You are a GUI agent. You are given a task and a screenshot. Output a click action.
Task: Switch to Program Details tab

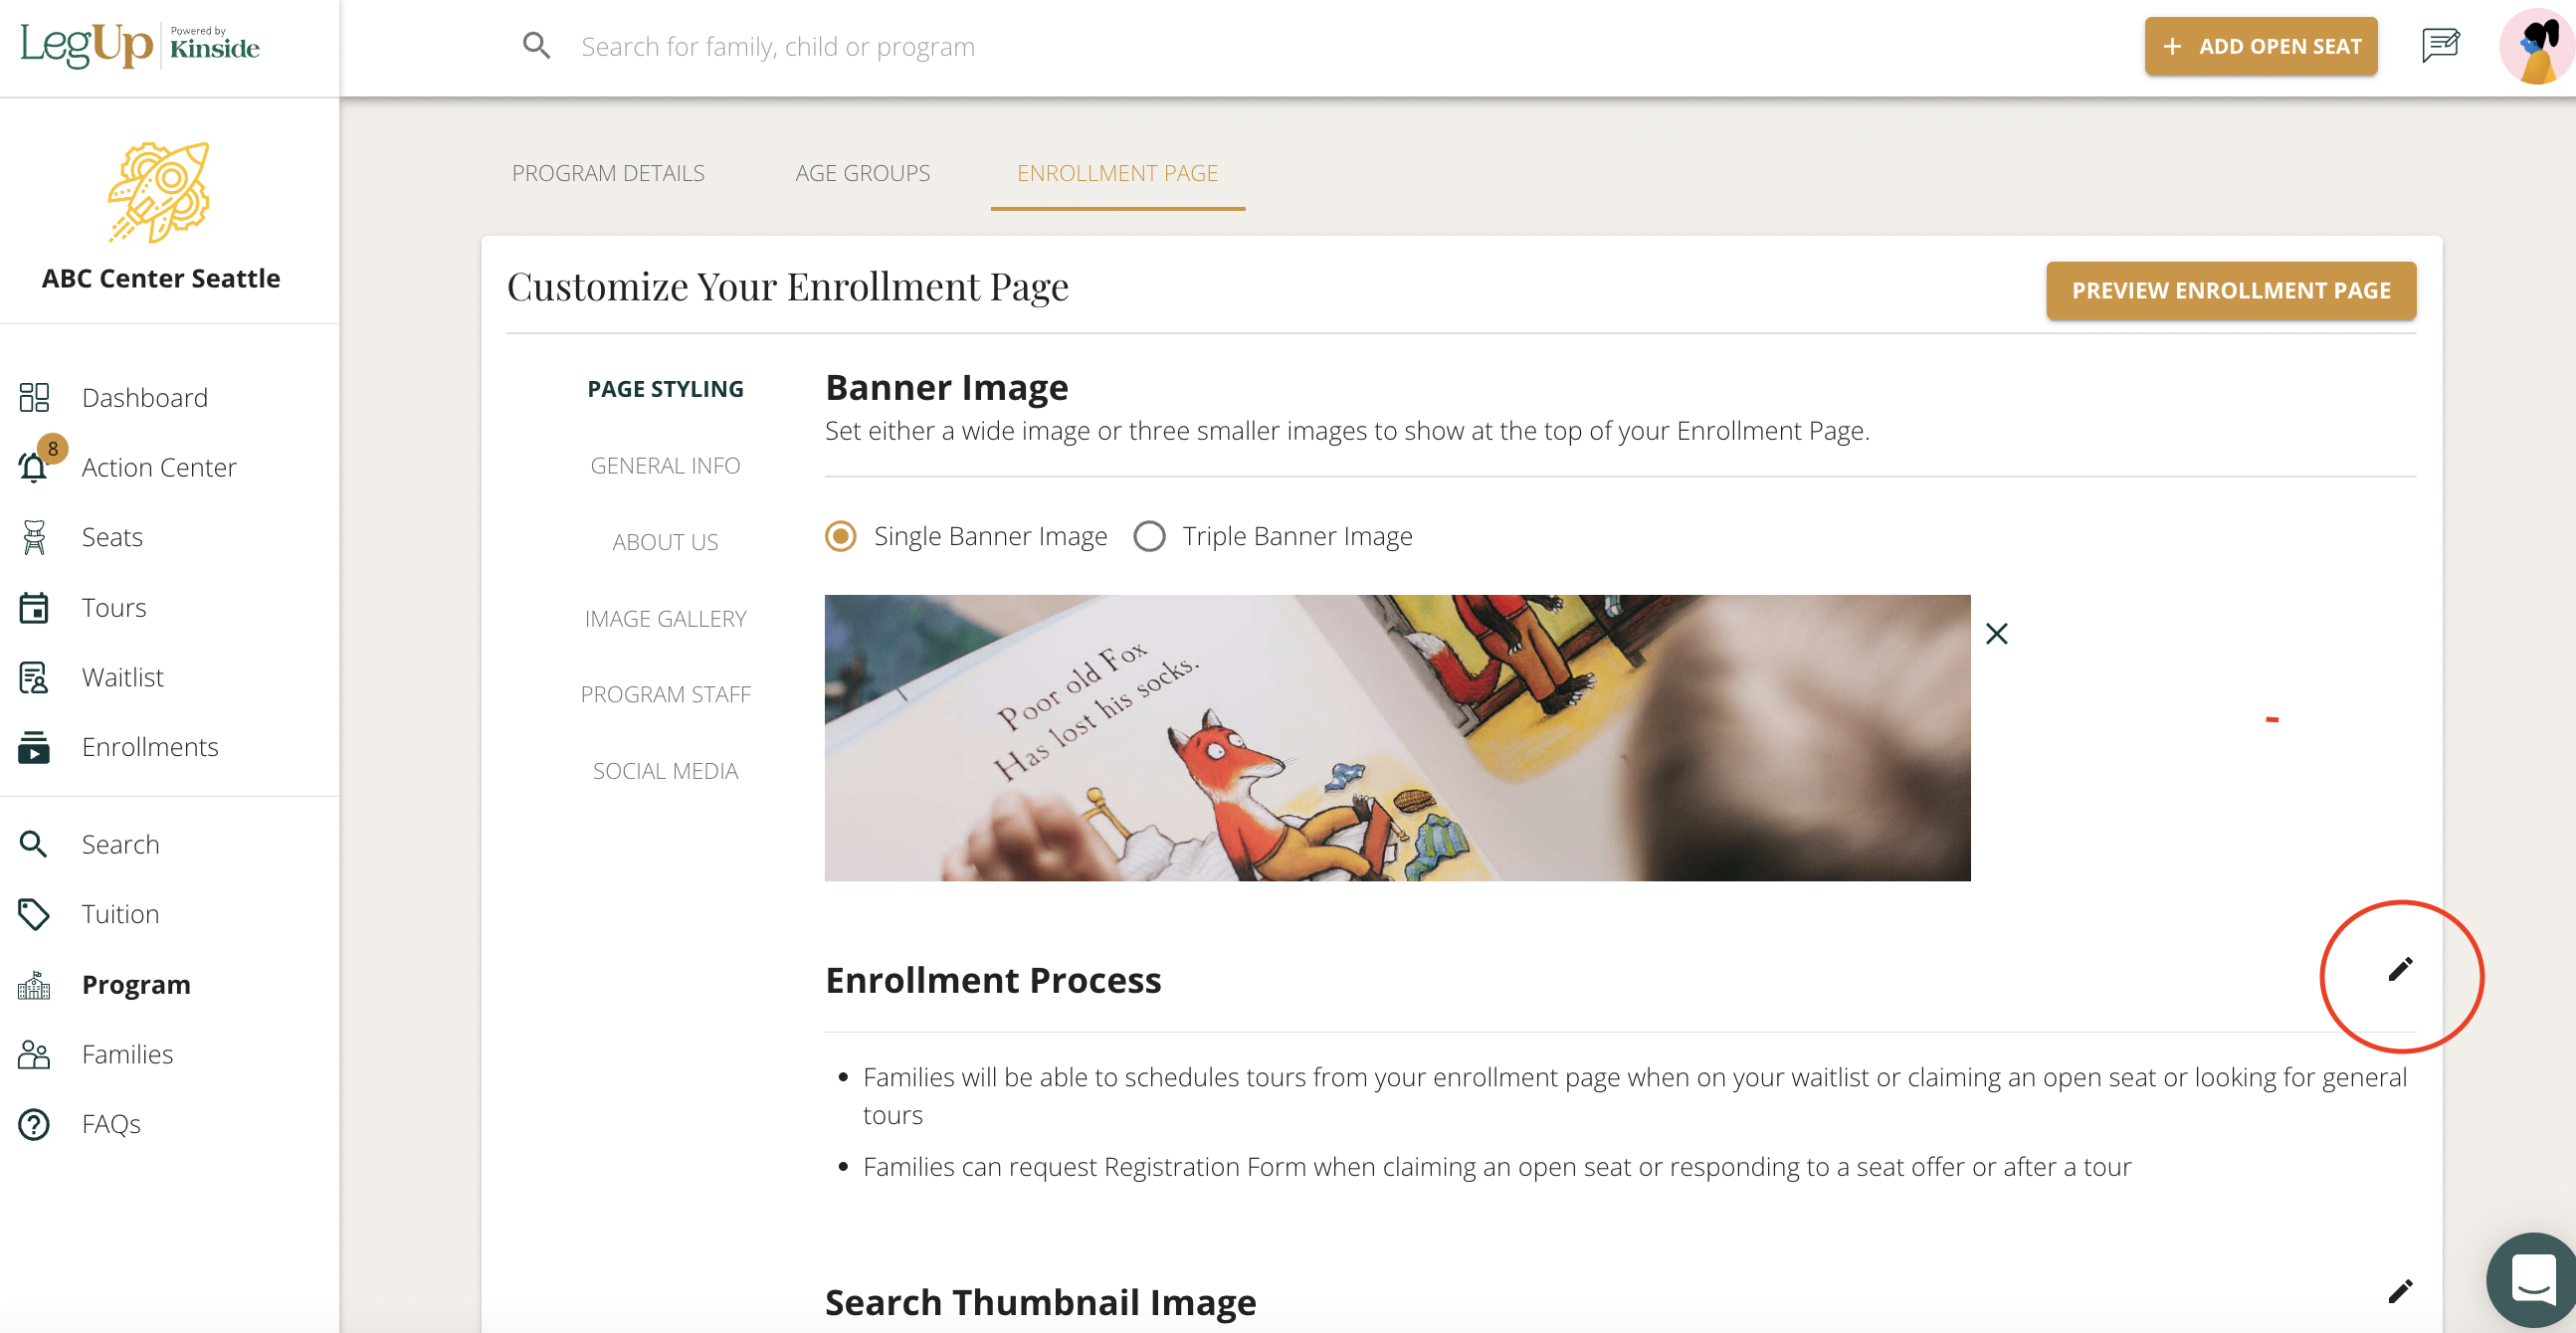click(608, 173)
